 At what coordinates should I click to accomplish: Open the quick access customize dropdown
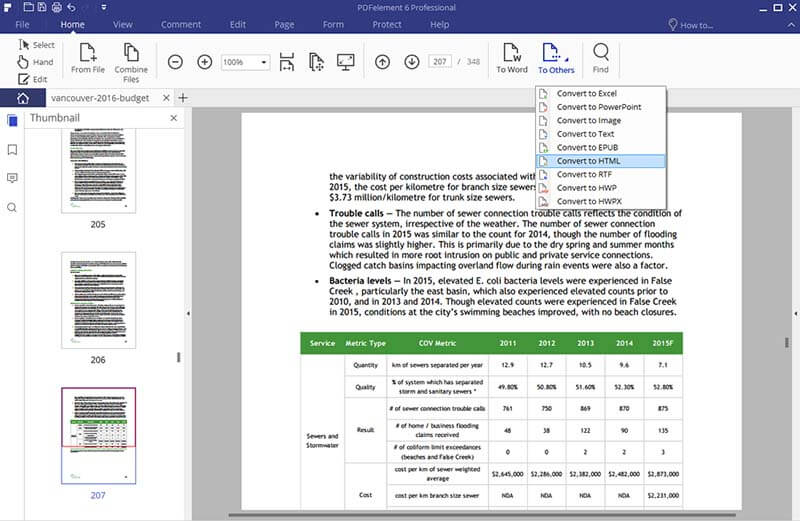[x=104, y=7]
